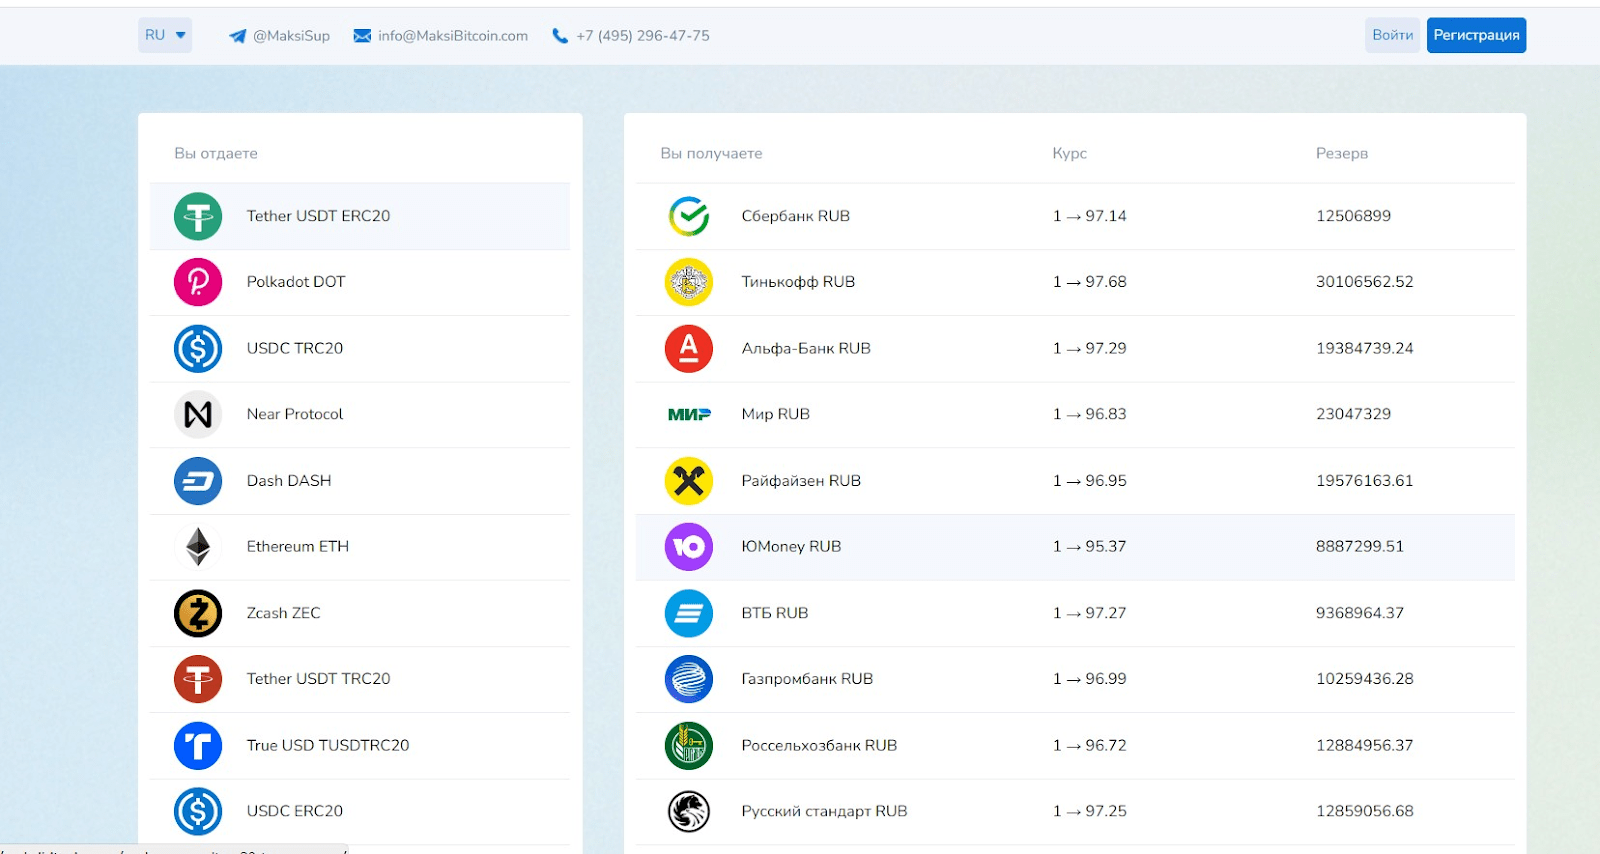Choose Мир RUB to receive

(1075, 414)
